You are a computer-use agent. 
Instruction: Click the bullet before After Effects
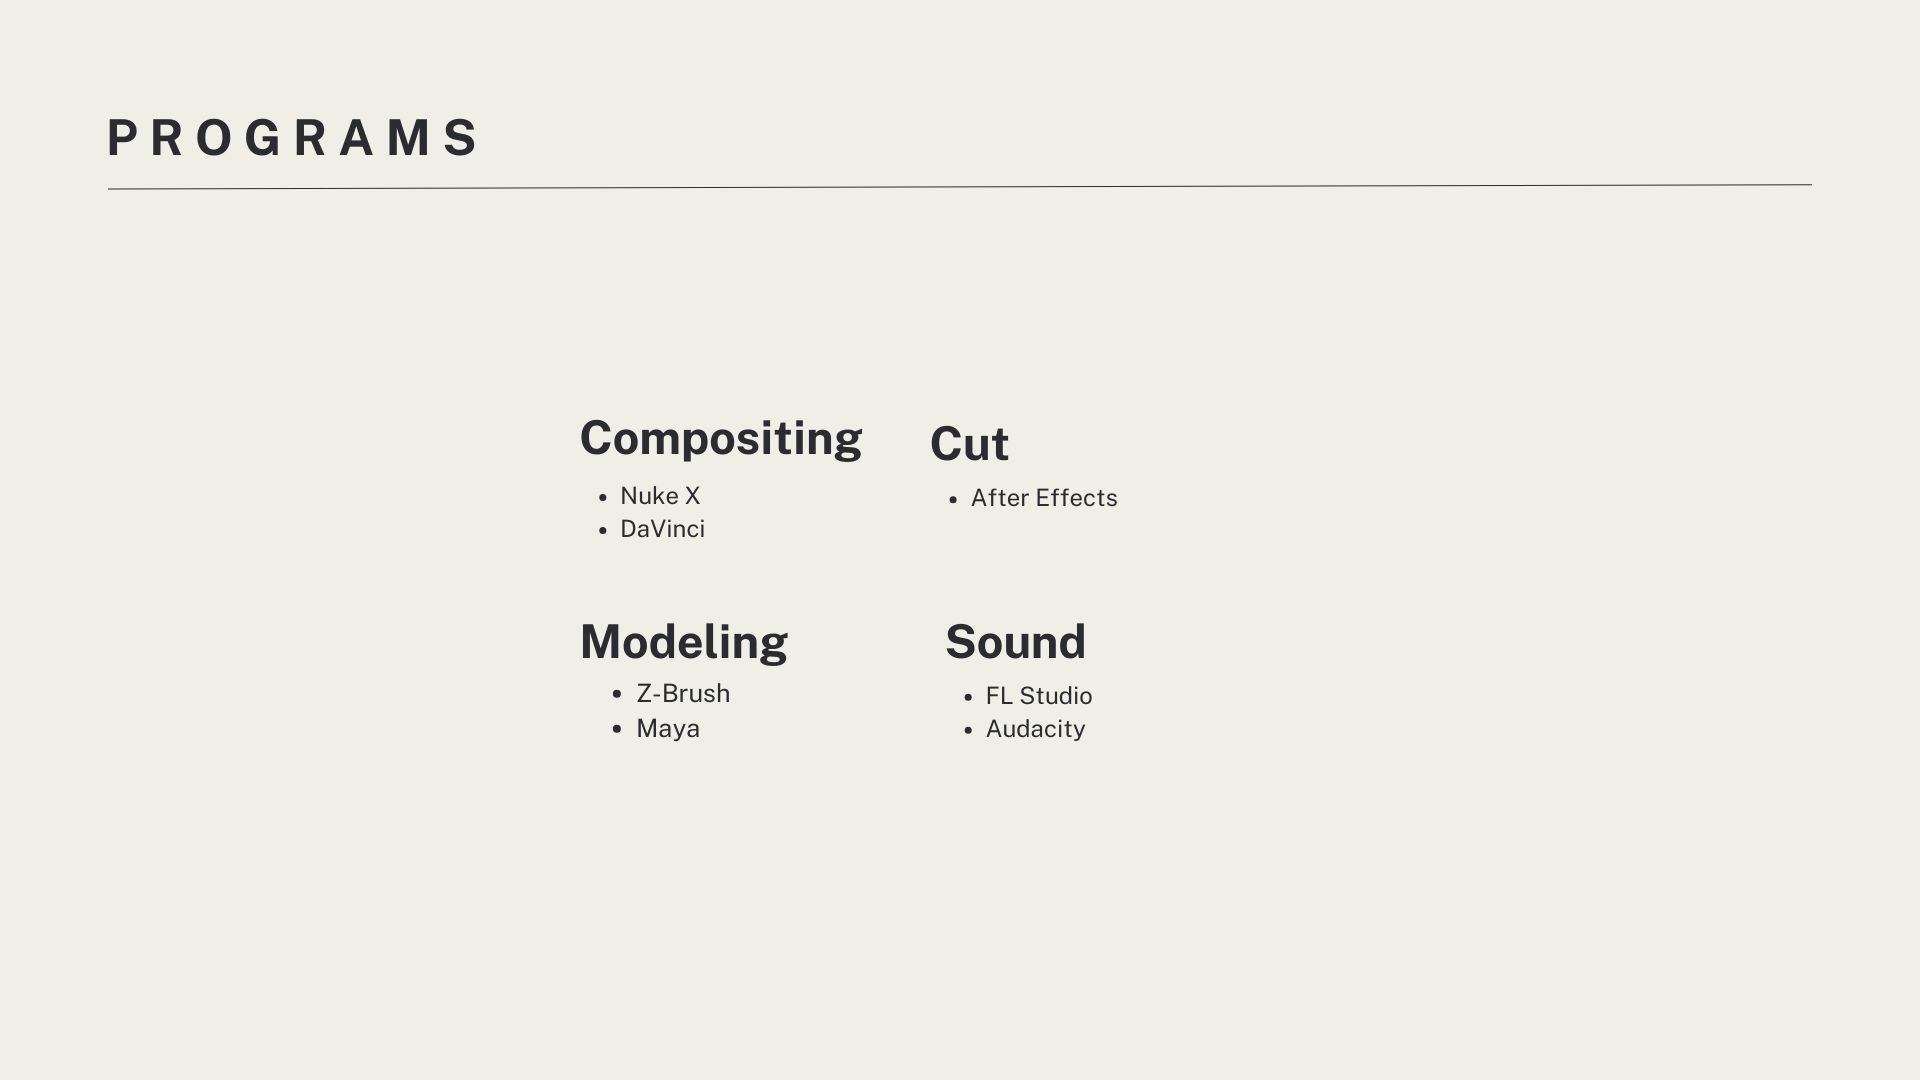(x=953, y=500)
